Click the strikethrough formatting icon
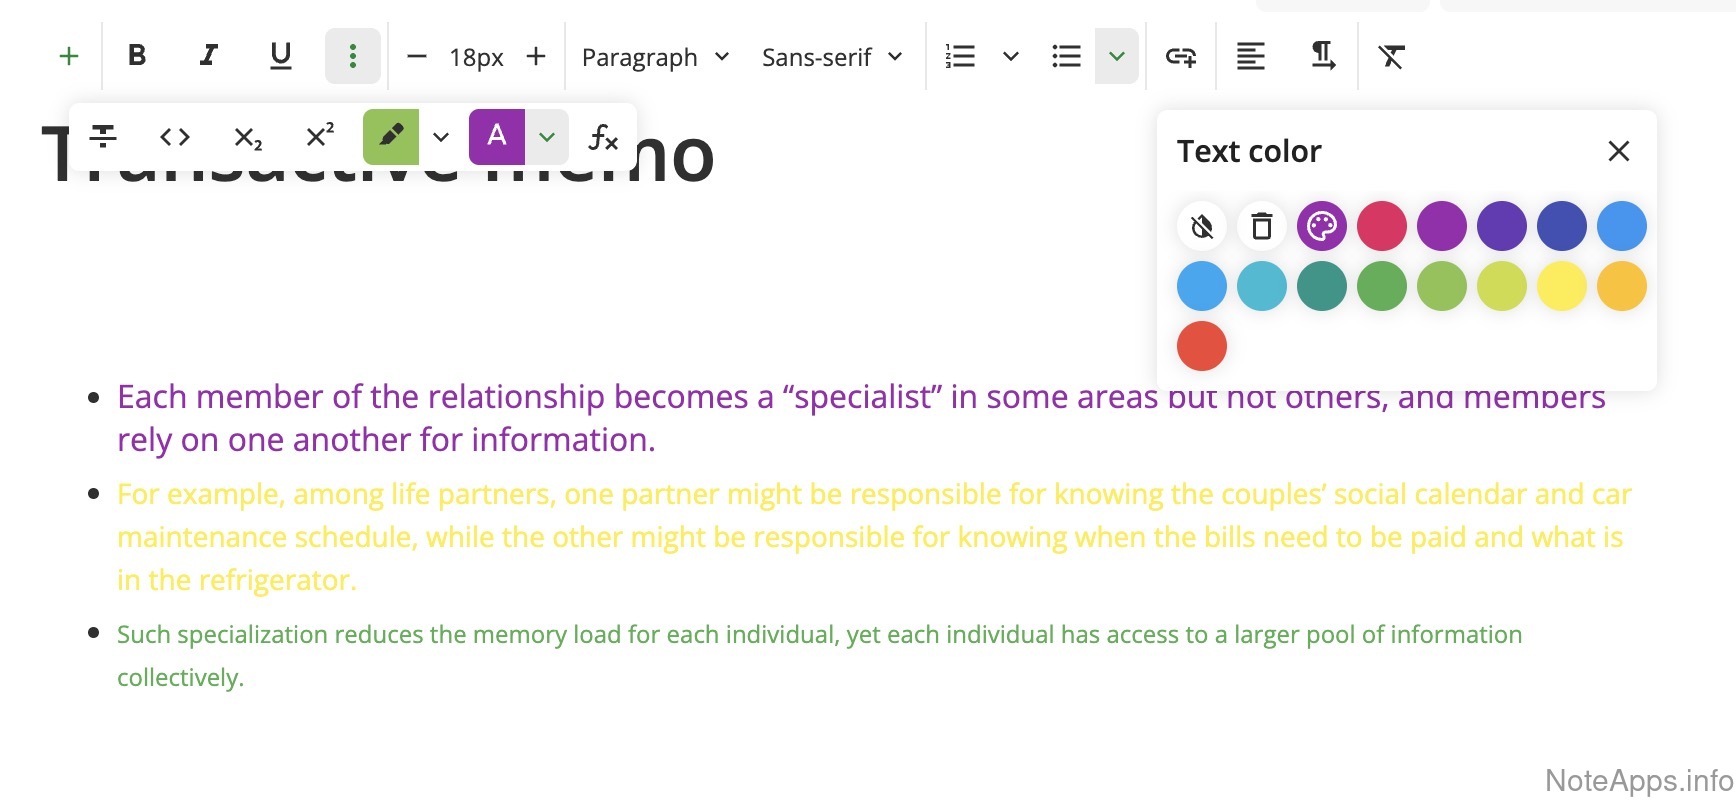The height and width of the screenshot is (800, 1736). coord(103,137)
